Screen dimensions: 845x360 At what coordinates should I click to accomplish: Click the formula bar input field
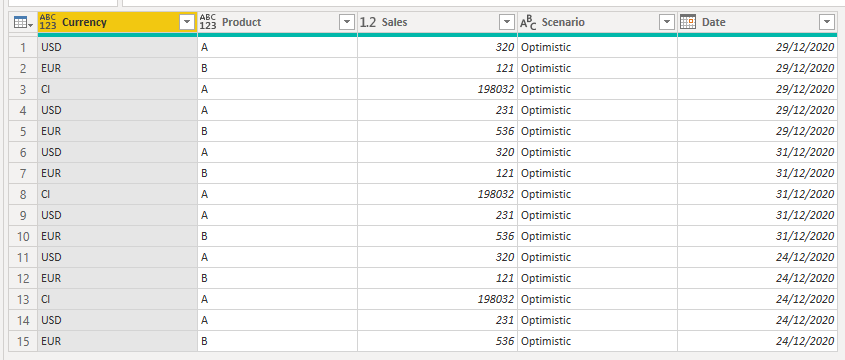483,3
